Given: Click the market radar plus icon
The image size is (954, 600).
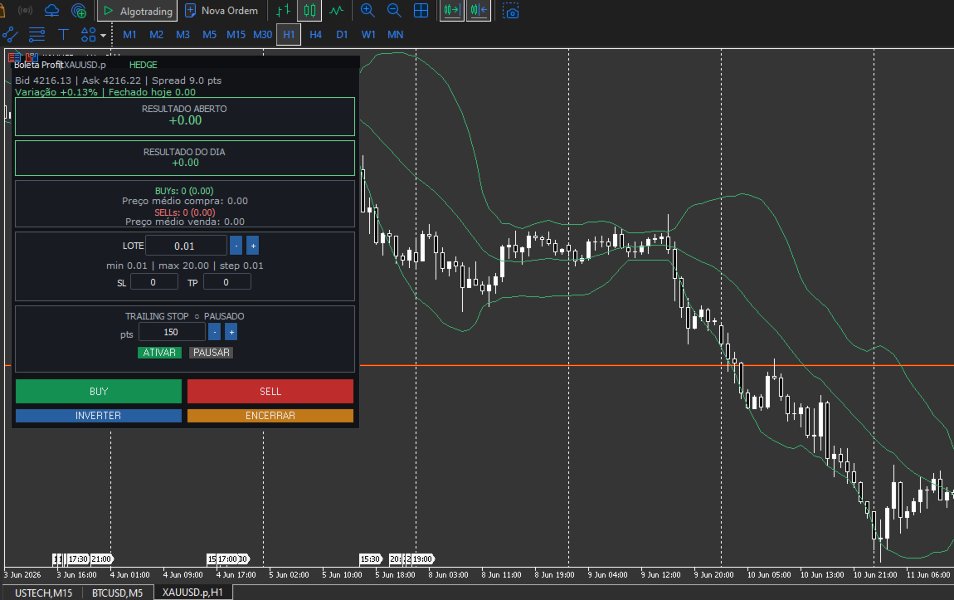Looking at the screenshot, I should (78, 11).
